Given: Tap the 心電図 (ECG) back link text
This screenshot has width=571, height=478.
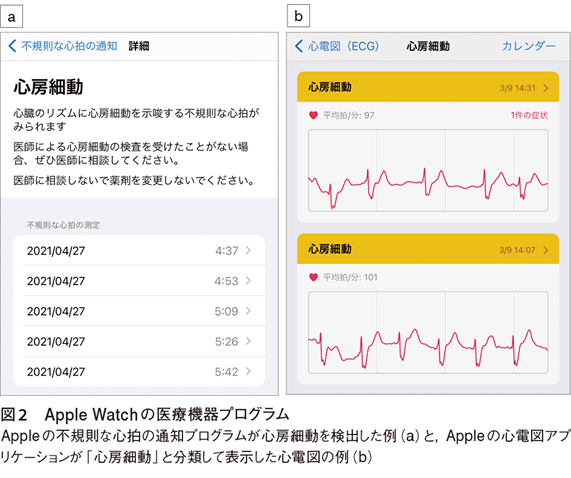Looking at the screenshot, I should (343, 46).
